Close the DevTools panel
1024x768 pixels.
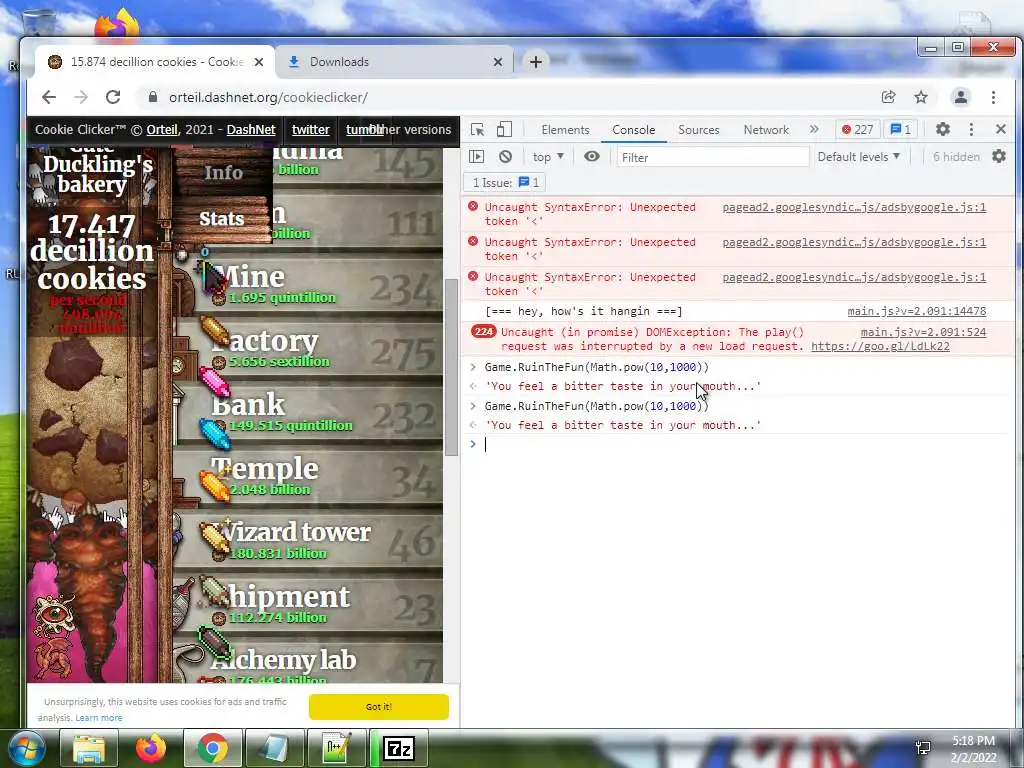coord(1000,129)
